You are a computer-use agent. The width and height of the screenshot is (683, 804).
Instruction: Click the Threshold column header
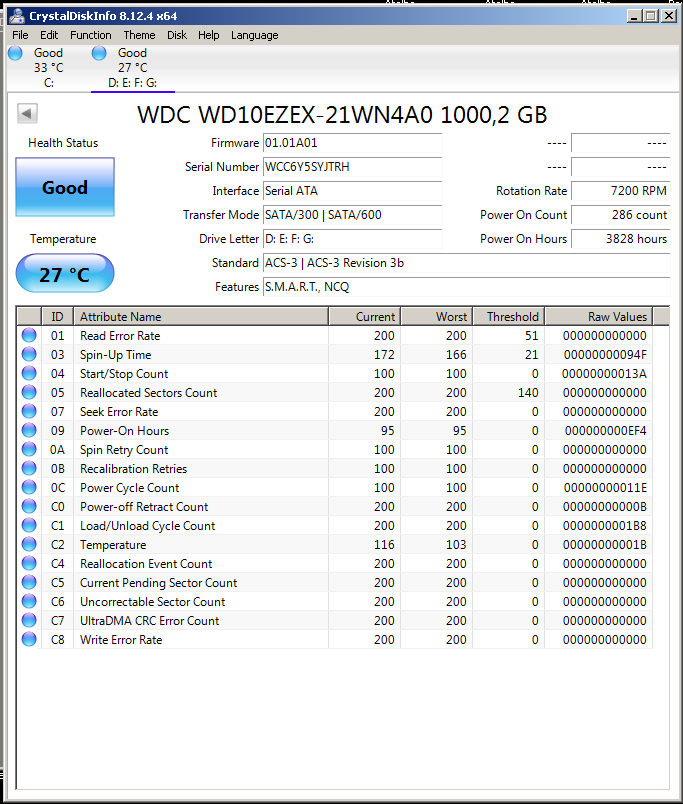tap(509, 316)
